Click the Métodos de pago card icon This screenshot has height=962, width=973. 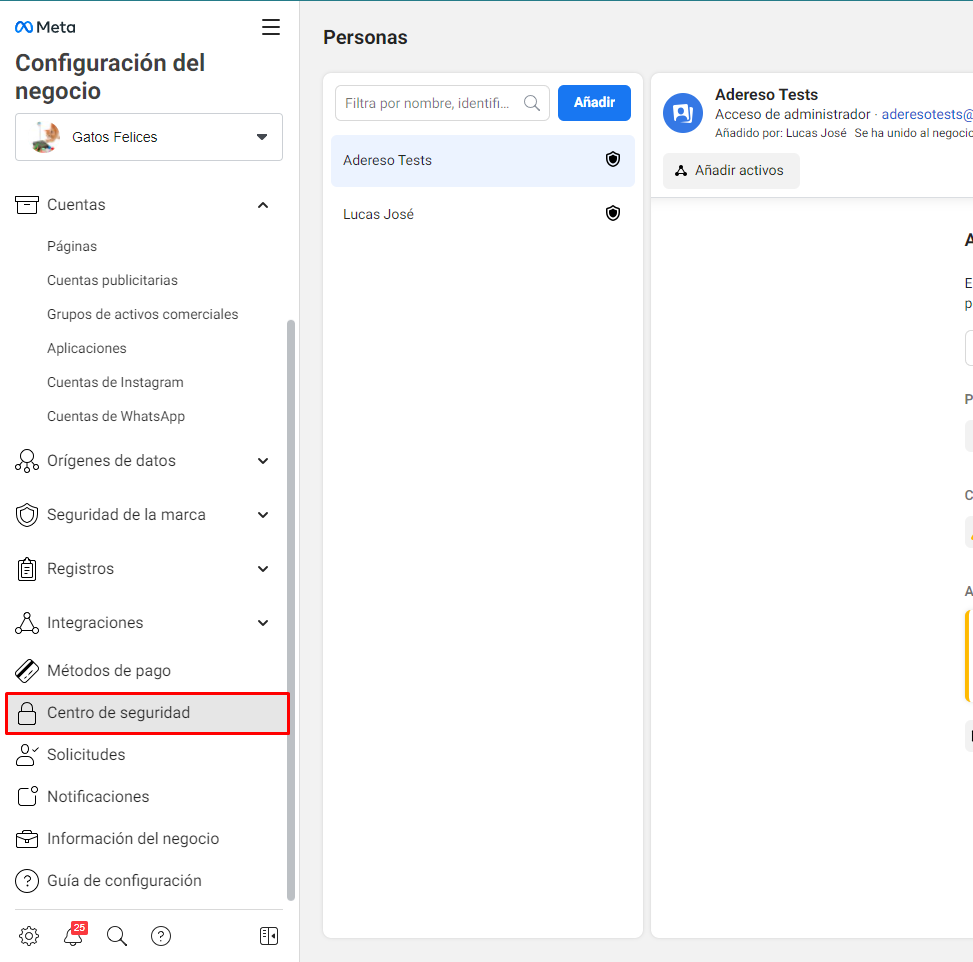[x=27, y=671]
